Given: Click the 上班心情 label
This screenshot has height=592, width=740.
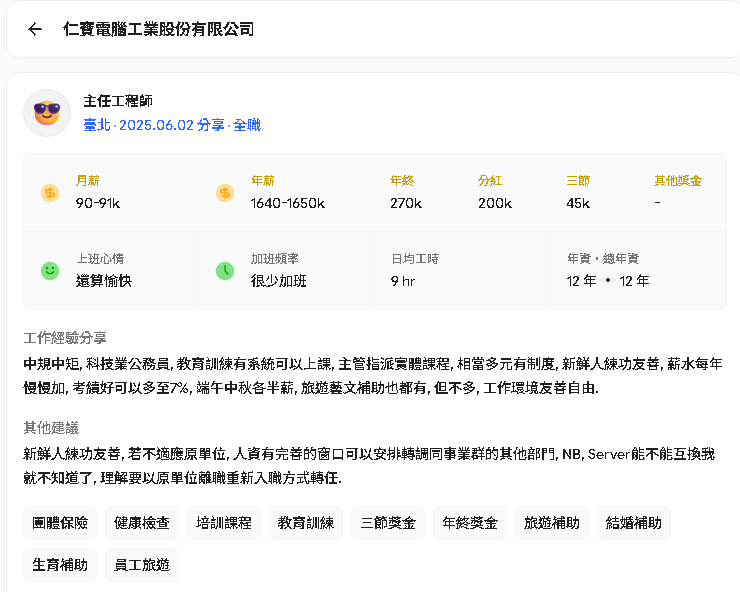Looking at the screenshot, I should [x=100, y=259].
